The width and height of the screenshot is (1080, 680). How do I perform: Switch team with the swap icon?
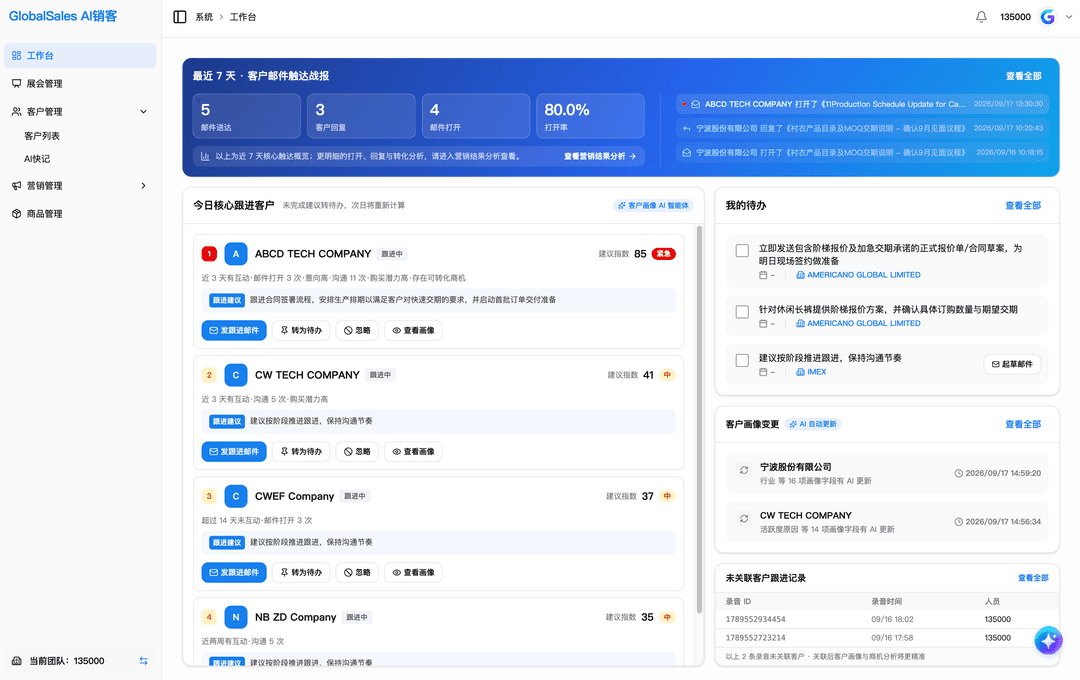click(x=143, y=661)
